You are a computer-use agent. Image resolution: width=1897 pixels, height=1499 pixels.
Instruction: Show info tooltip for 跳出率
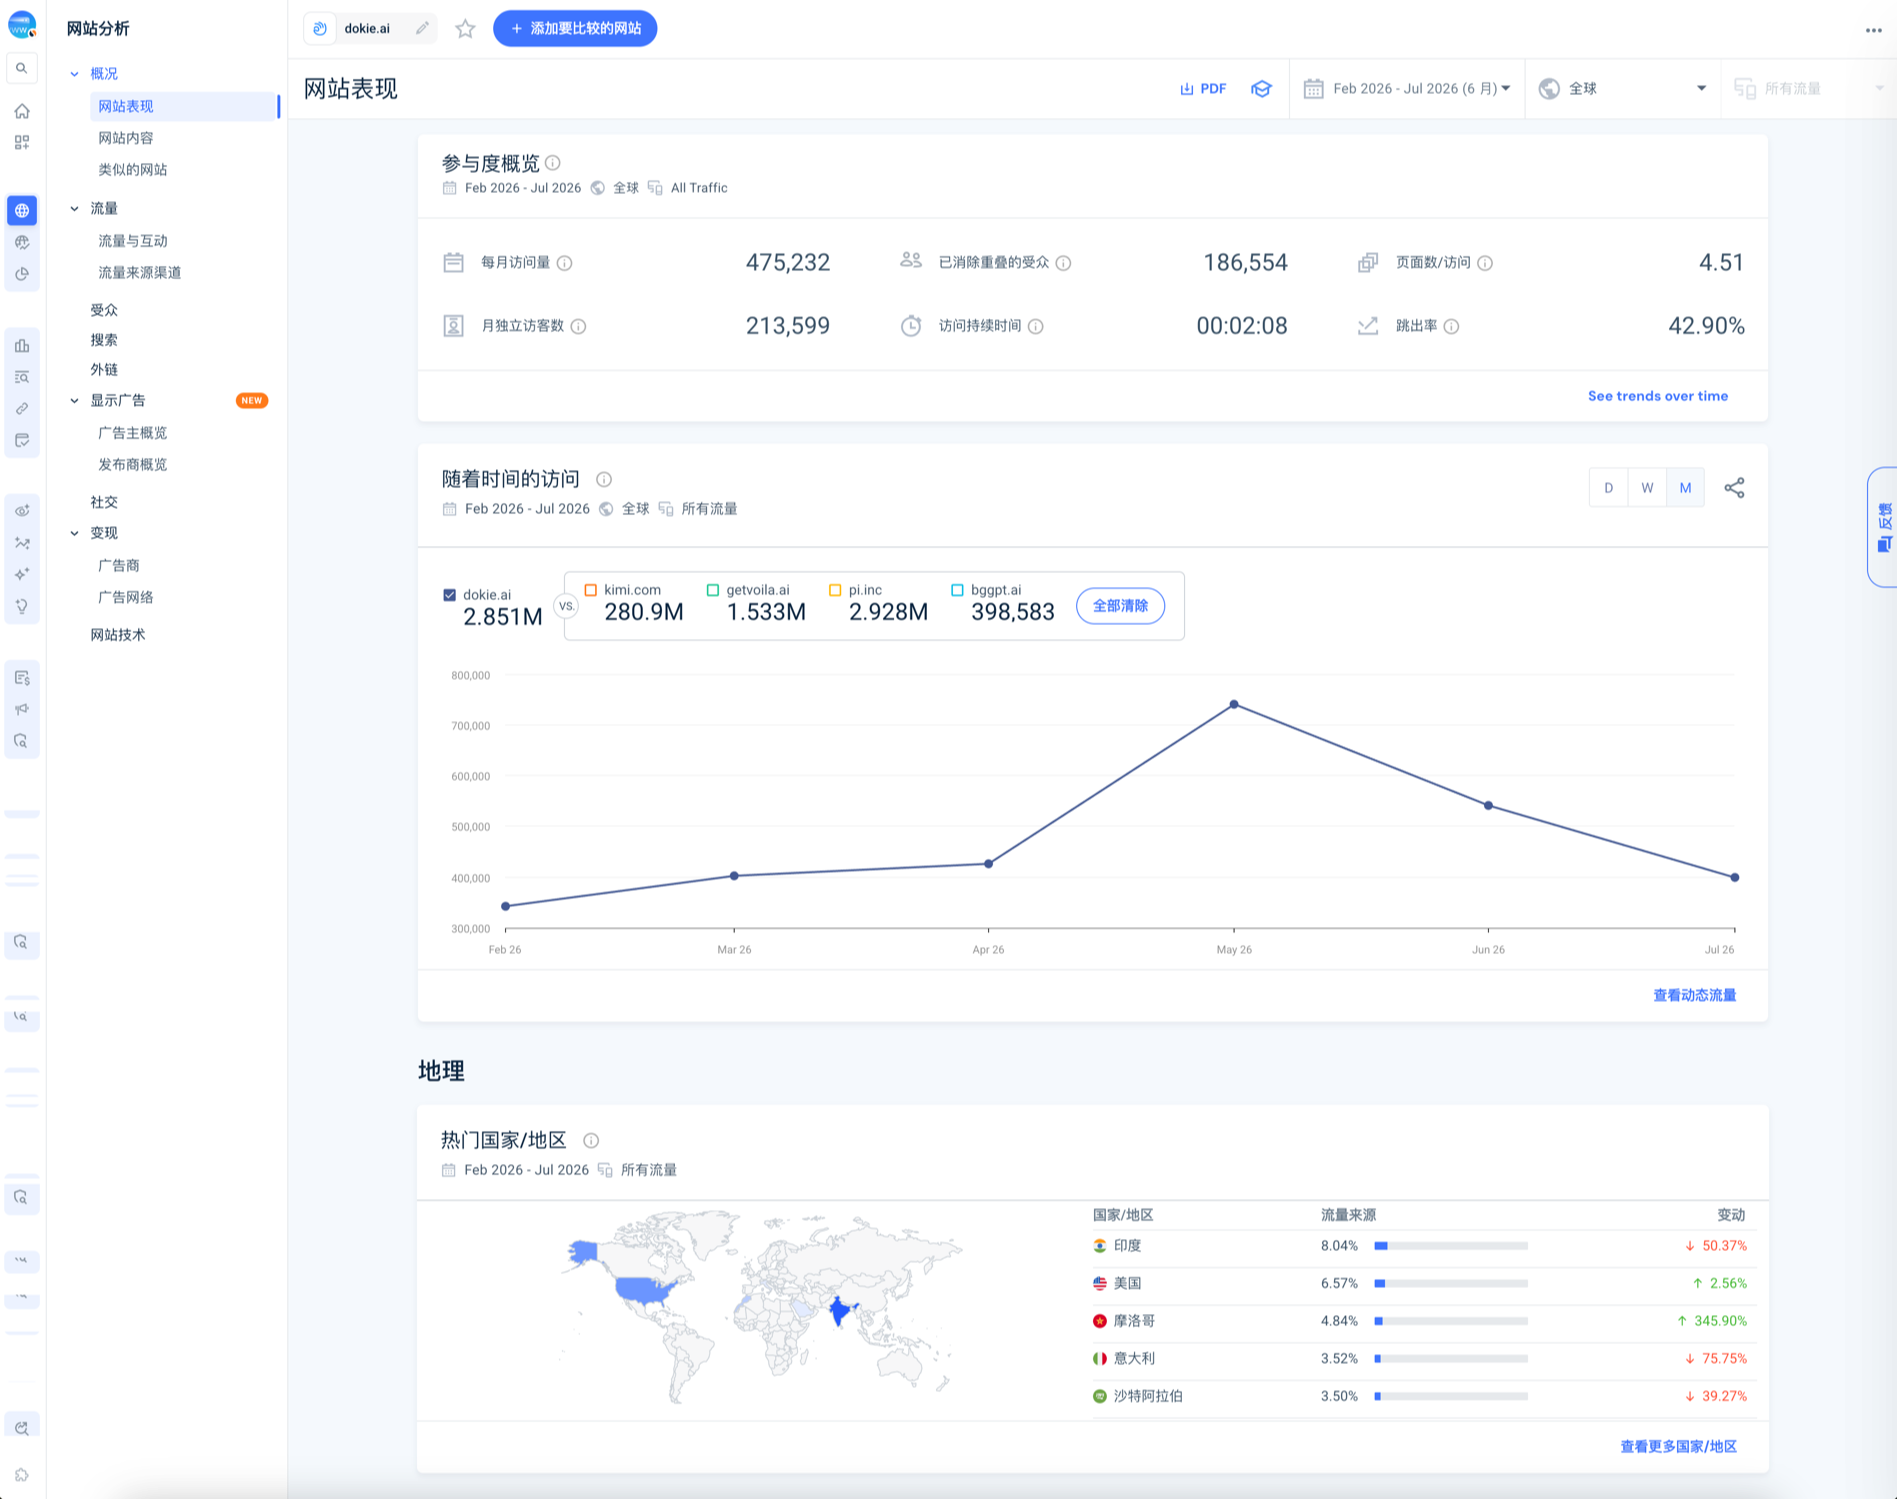point(1452,326)
